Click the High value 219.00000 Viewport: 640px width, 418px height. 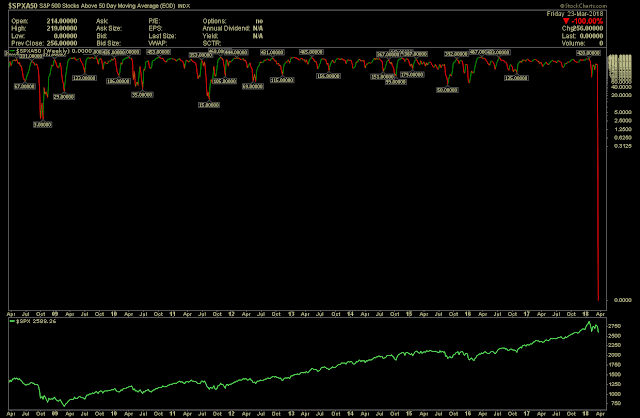(x=62, y=28)
